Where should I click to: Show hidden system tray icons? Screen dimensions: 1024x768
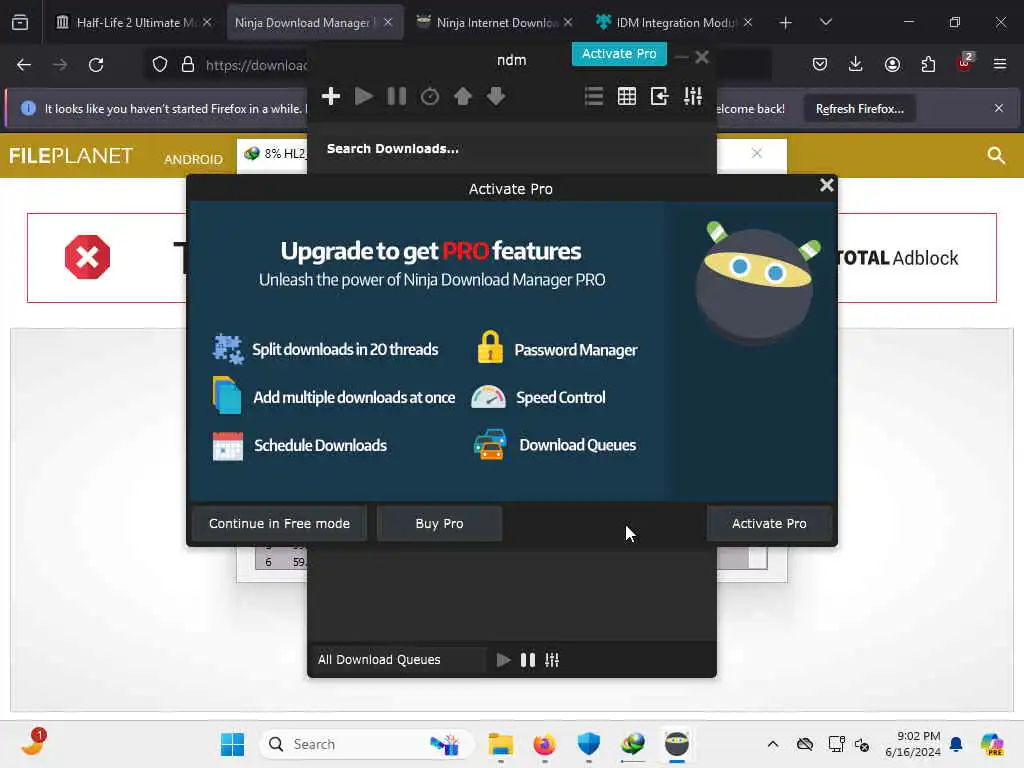click(773, 744)
